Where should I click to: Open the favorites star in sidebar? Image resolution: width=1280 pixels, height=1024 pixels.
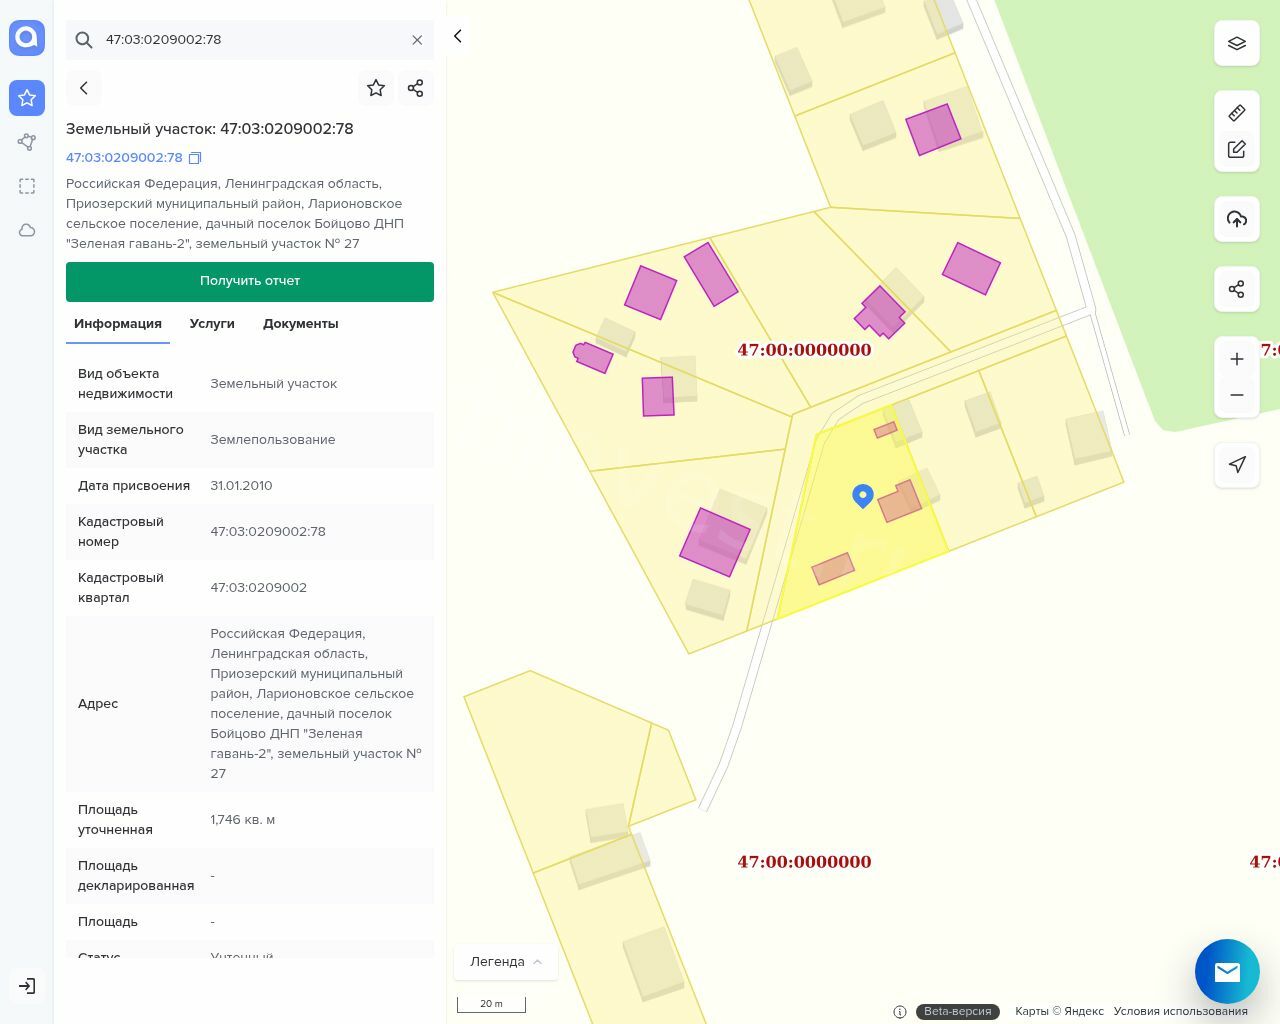pyautogui.click(x=27, y=98)
